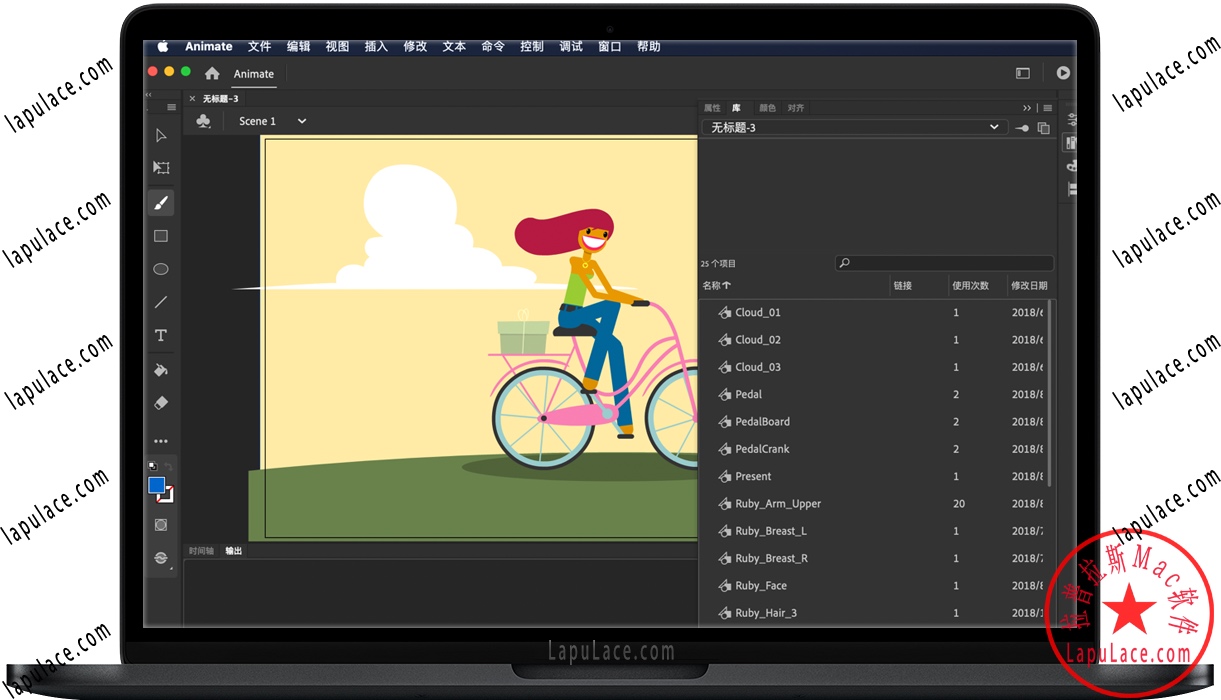Select the Free Transform tool
Screen dimensions: 1221x700
point(161,167)
